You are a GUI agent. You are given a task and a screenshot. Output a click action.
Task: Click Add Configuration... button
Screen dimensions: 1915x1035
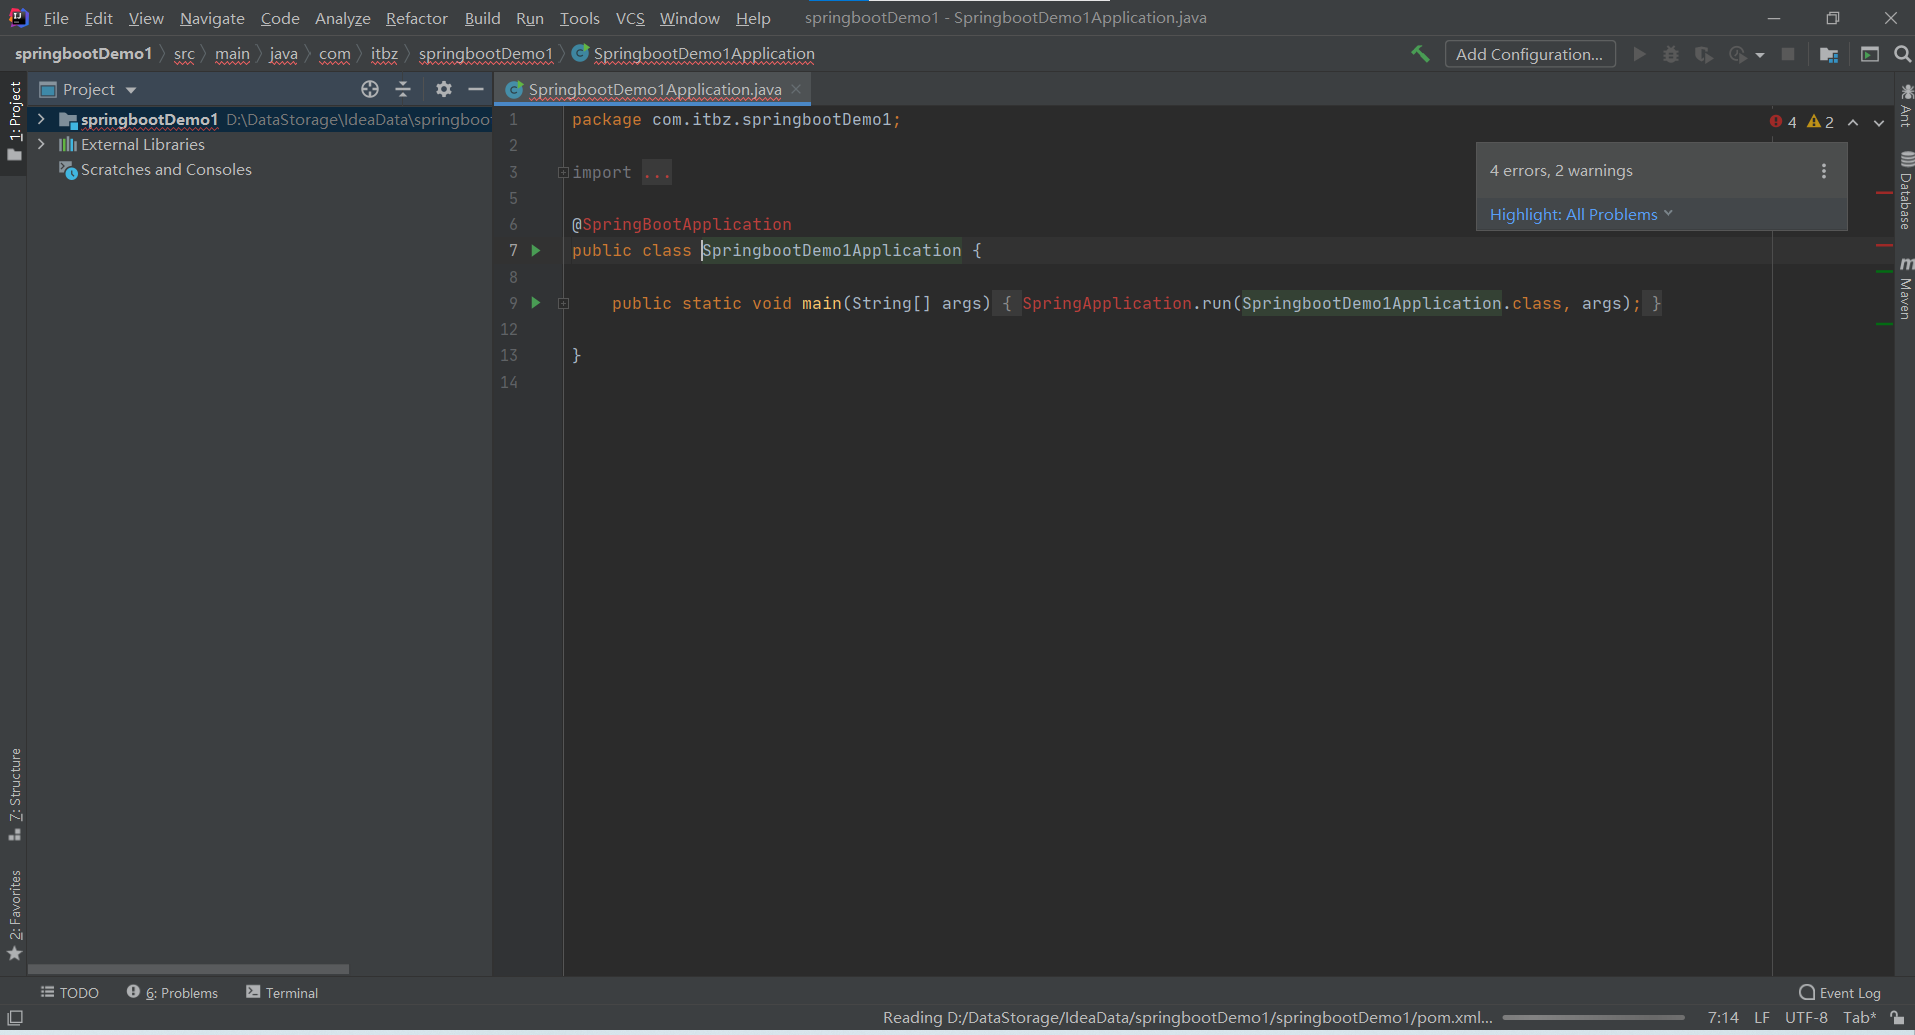pos(1530,54)
